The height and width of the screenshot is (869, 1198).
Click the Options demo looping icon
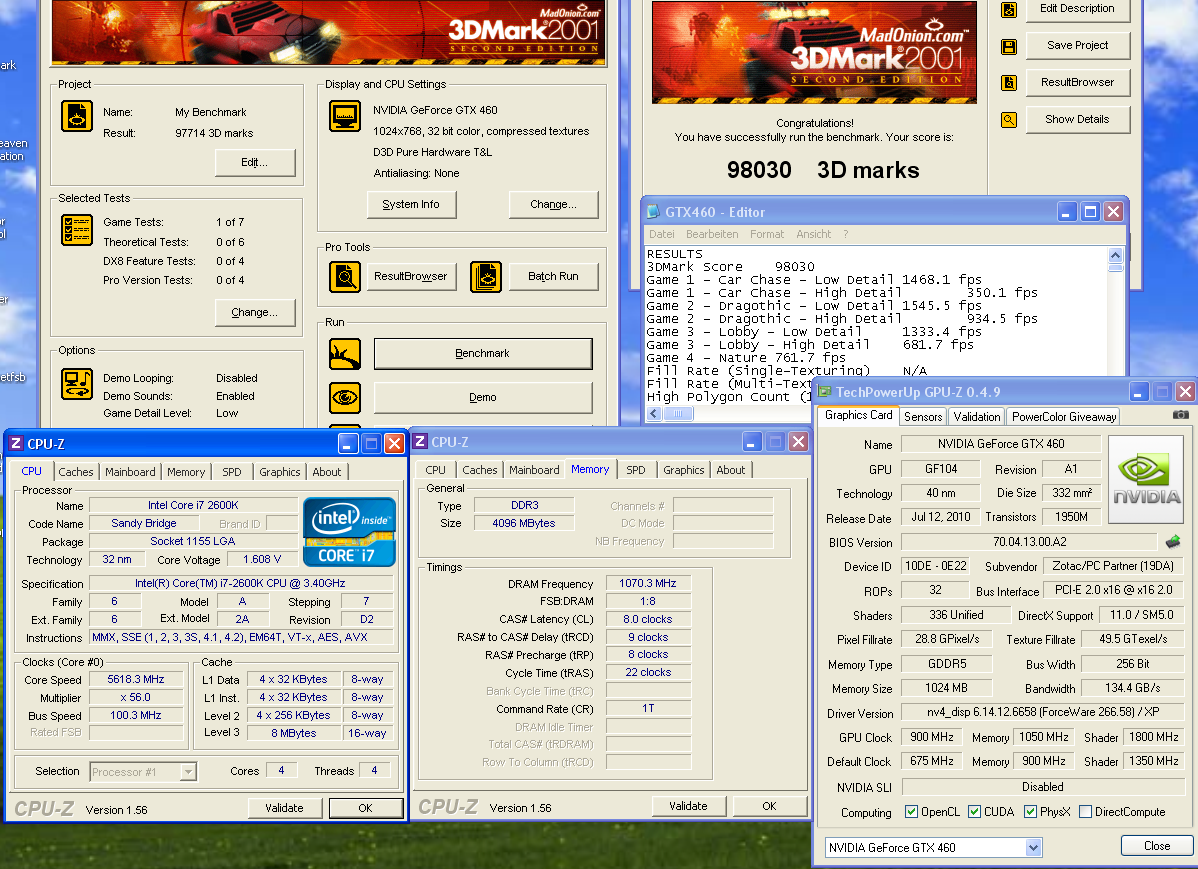pyautogui.click(x=76, y=384)
